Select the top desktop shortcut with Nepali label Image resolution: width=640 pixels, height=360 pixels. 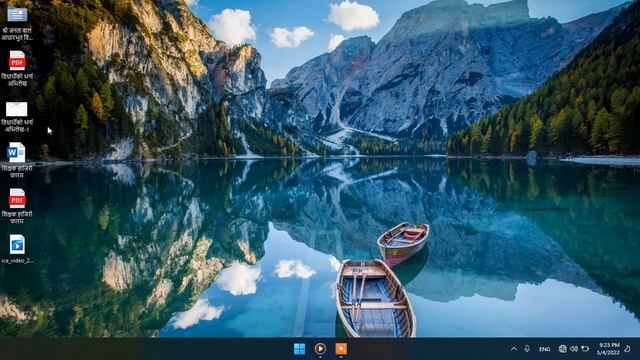point(17,23)
